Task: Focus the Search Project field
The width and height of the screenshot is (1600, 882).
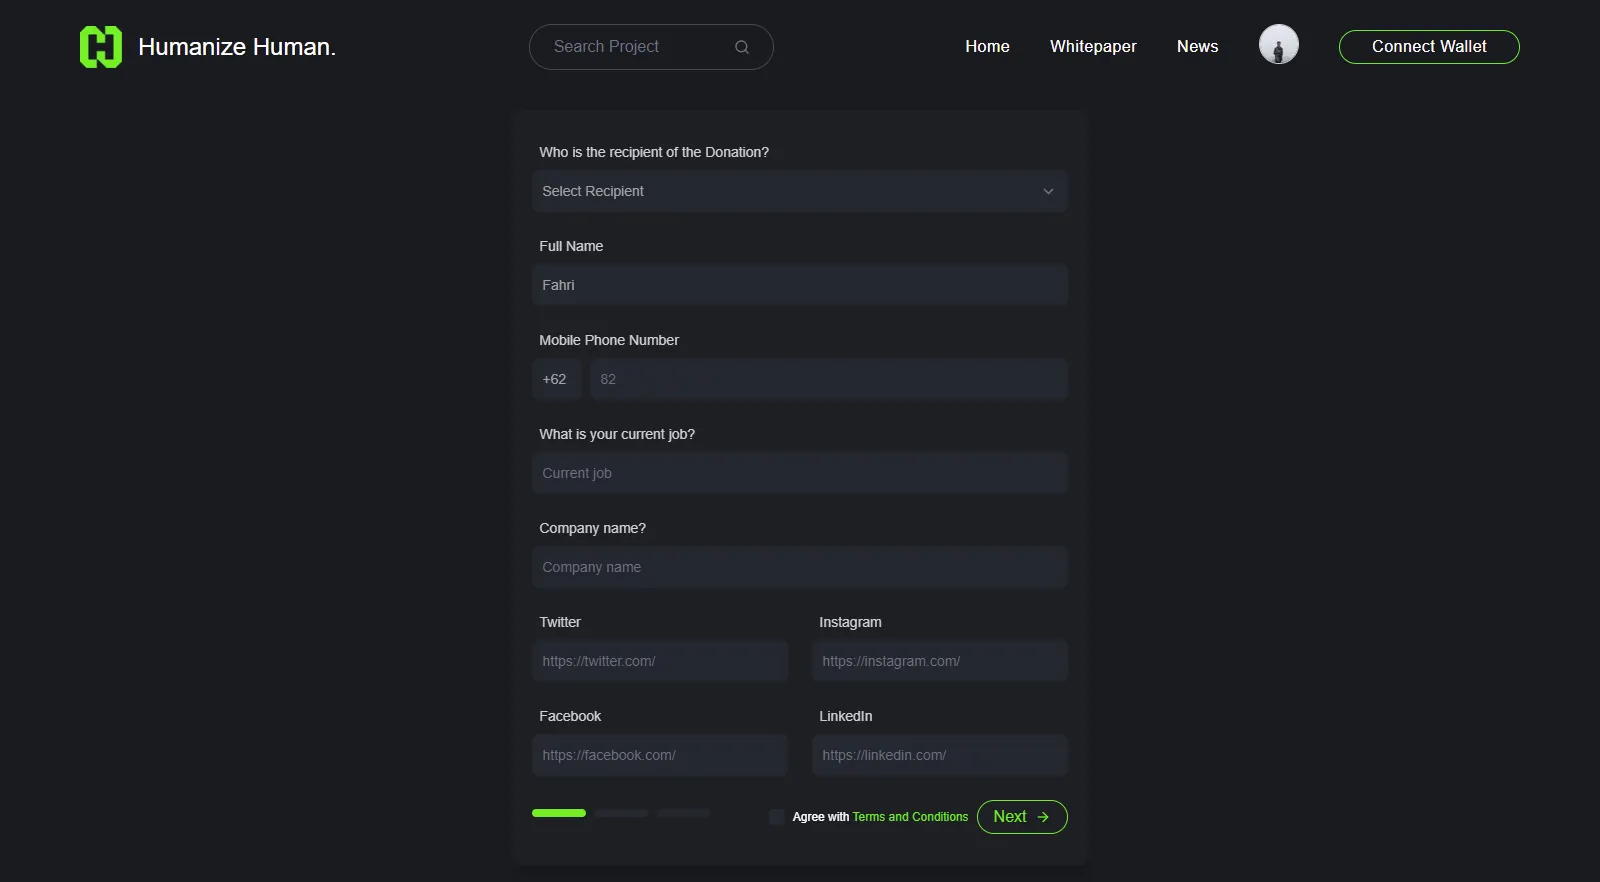Action: tap(640, 47)
